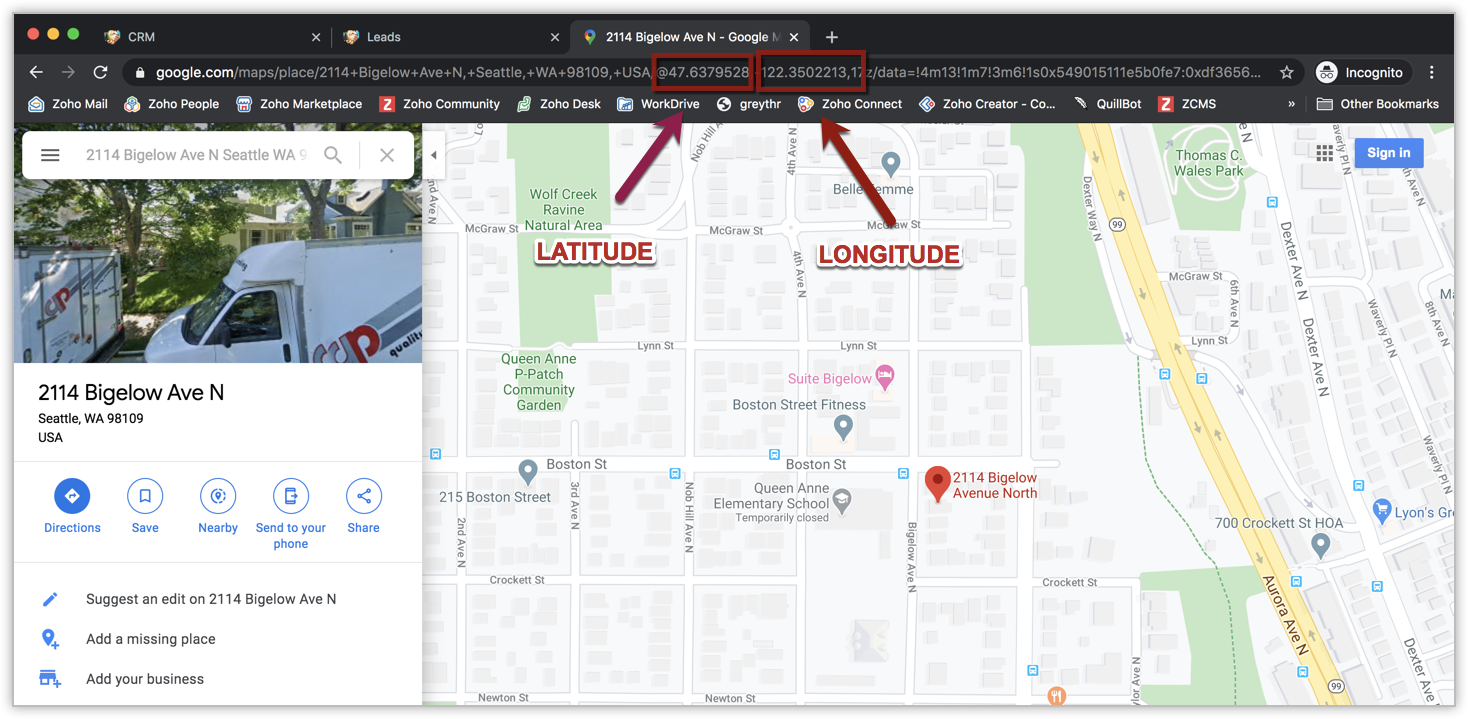Click Add a missing place
Screen dimensions: 1468x719
(150, 639)
